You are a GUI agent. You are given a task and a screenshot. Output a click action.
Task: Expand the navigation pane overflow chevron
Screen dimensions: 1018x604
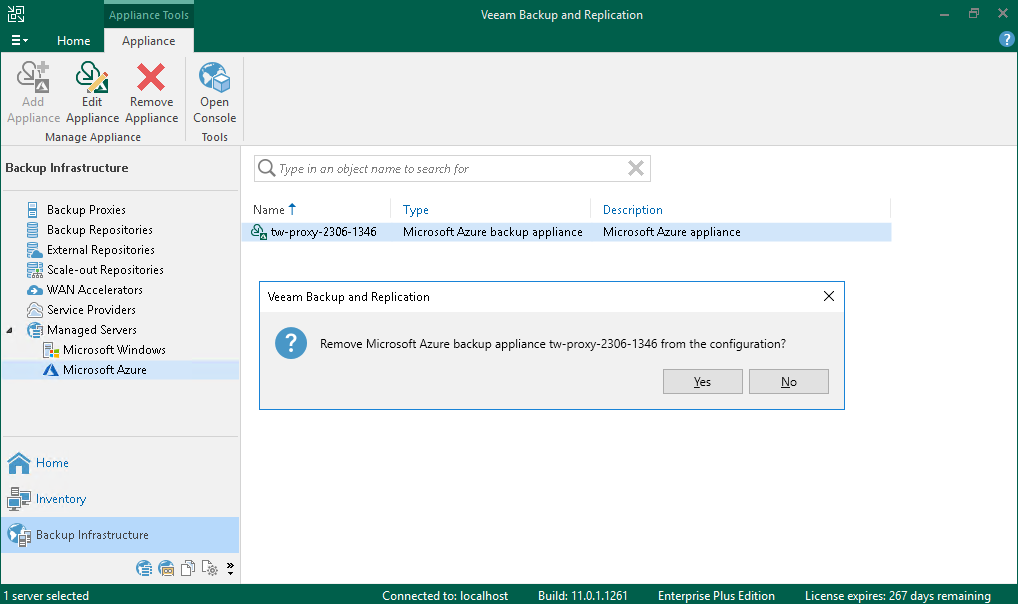pyautogui.click(x=230, y=569)
